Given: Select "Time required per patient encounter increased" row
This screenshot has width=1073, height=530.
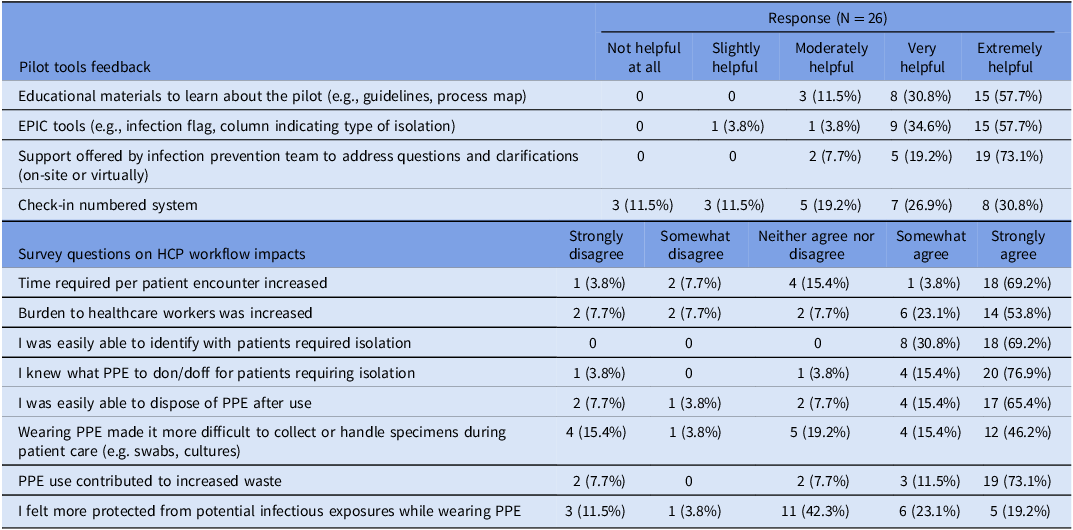Looking at the screenshot, I should 172,283.
